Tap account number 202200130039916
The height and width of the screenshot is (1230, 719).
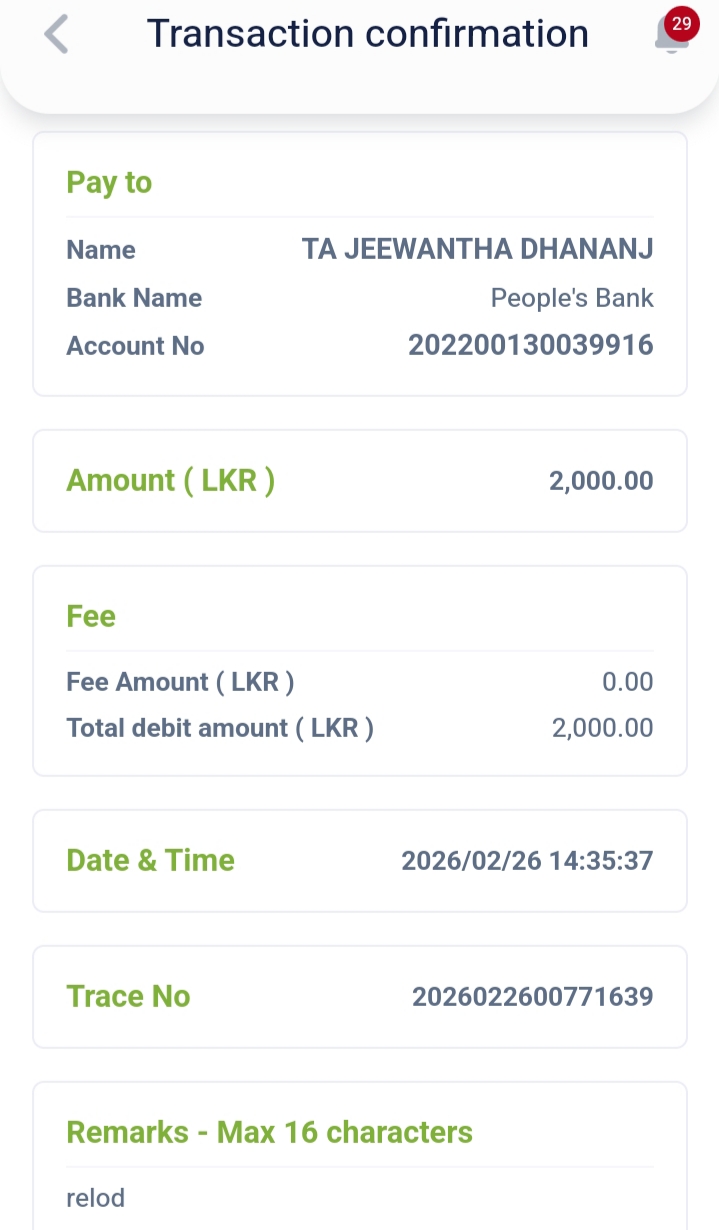(530, 346)
